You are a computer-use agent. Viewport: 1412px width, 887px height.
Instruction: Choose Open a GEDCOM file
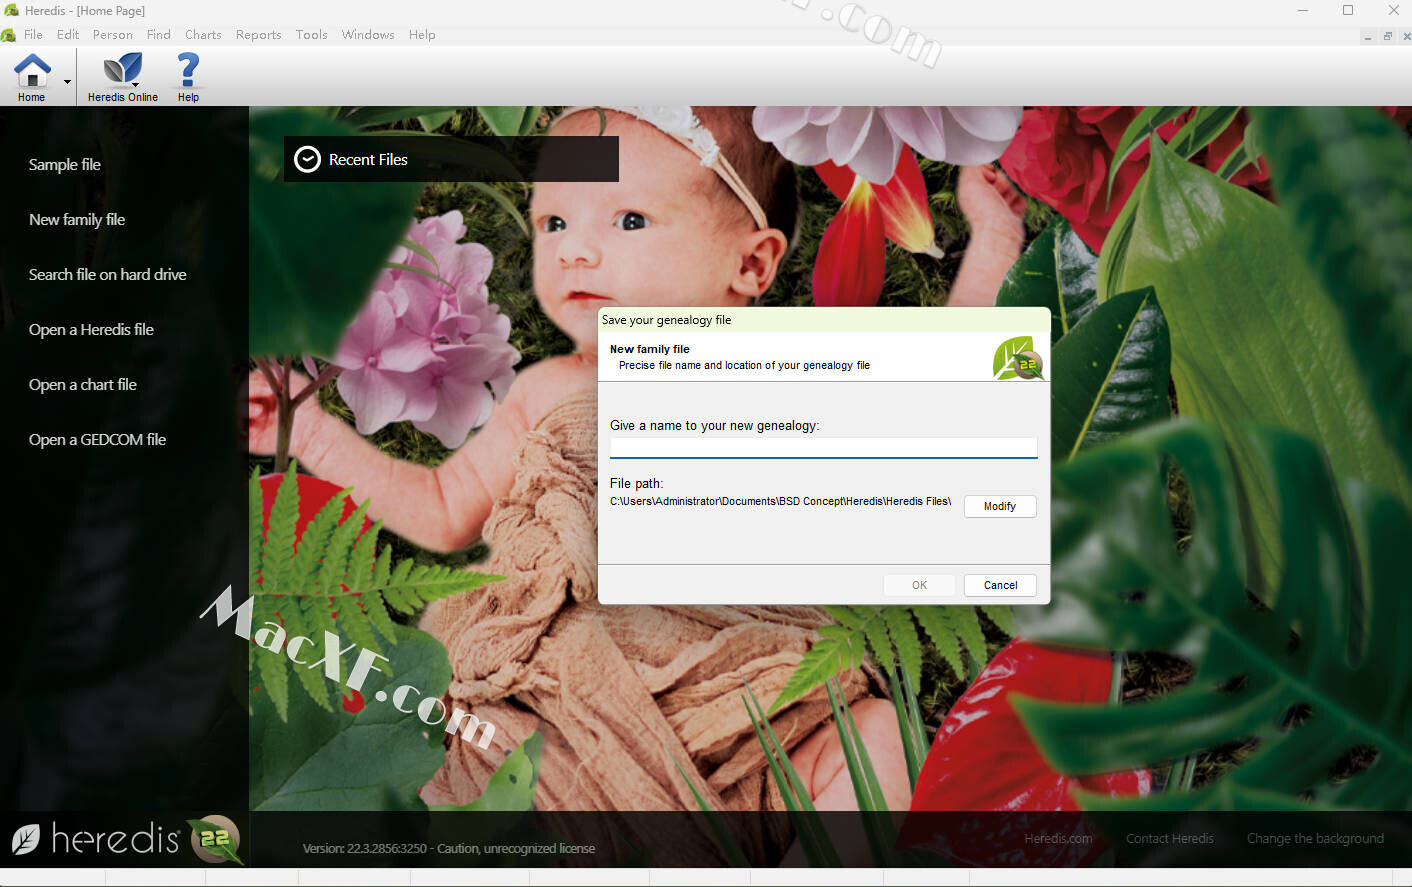click(97, 440)
